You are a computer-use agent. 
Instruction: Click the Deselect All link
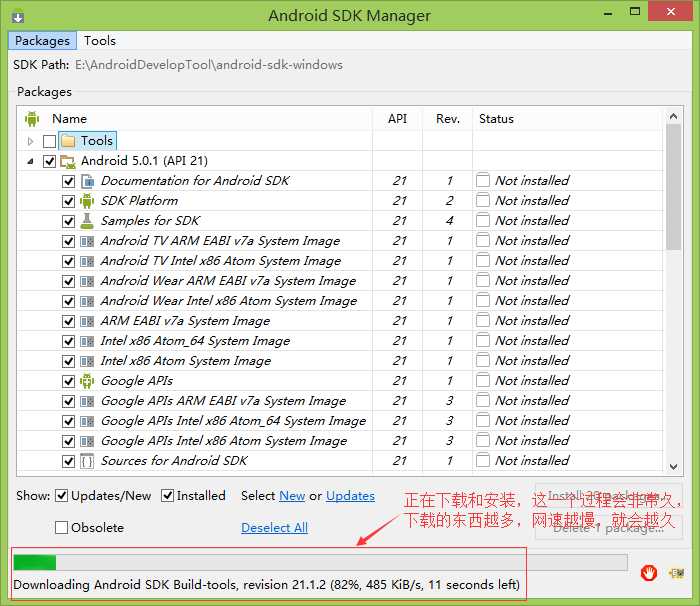coord(275,527)
